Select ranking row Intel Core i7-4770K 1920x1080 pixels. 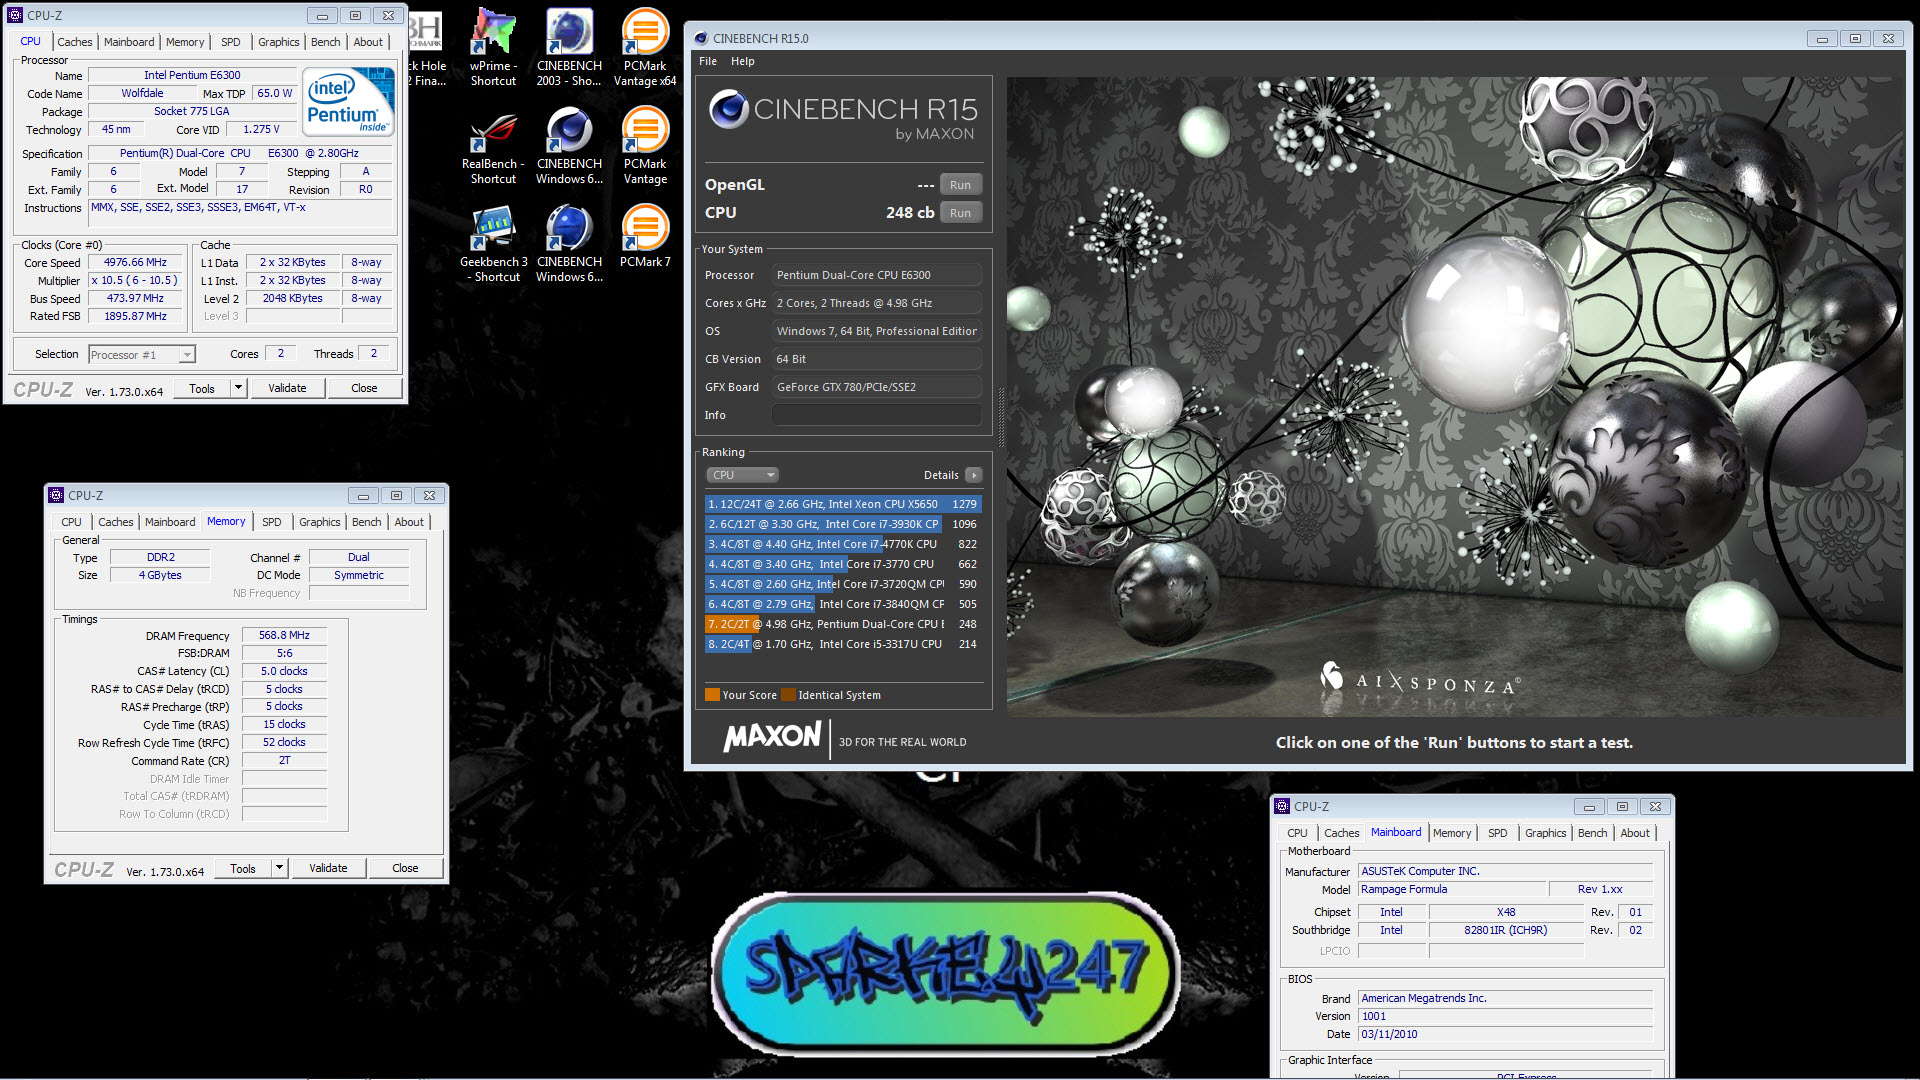coord(842,544)
